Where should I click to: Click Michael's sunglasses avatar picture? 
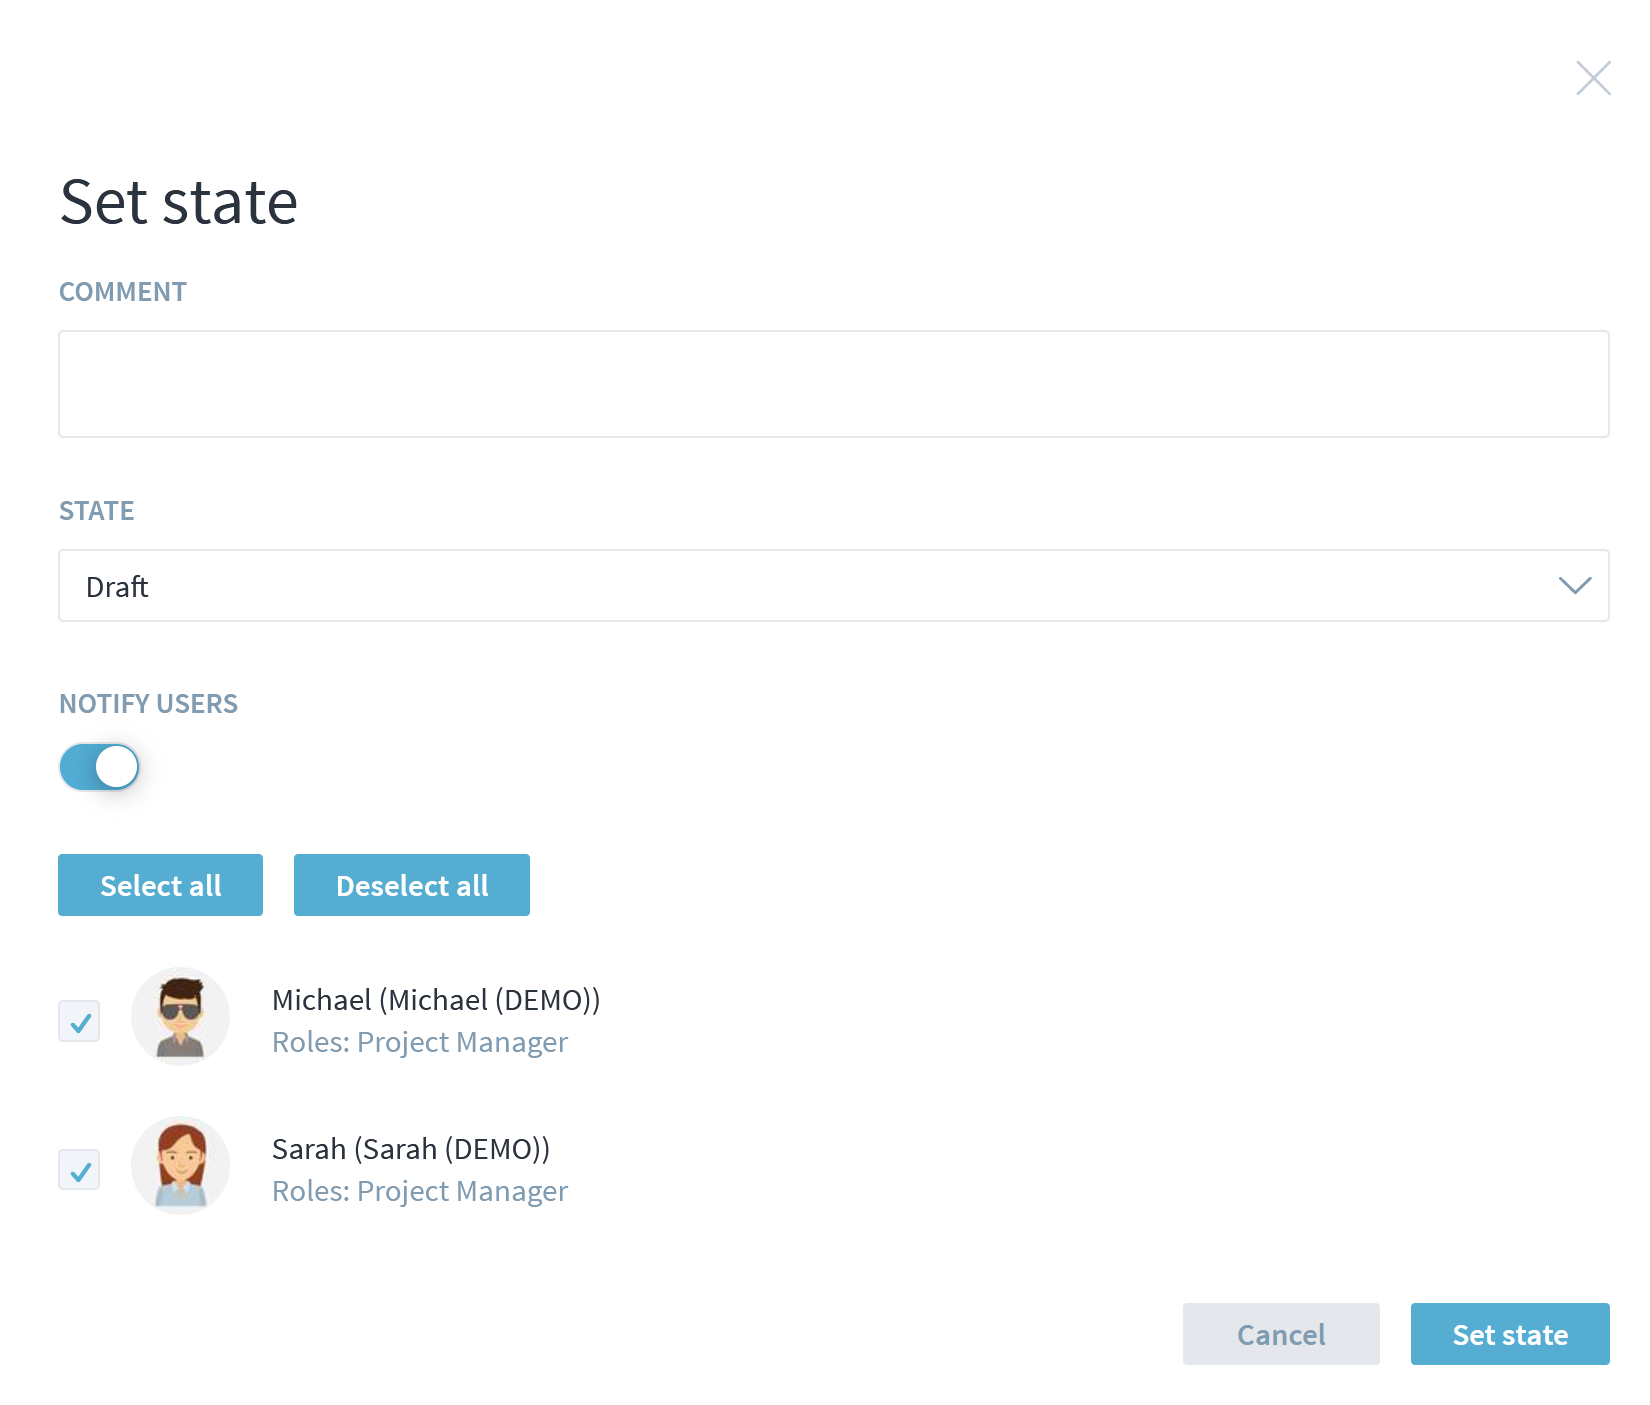point(181,1016)
